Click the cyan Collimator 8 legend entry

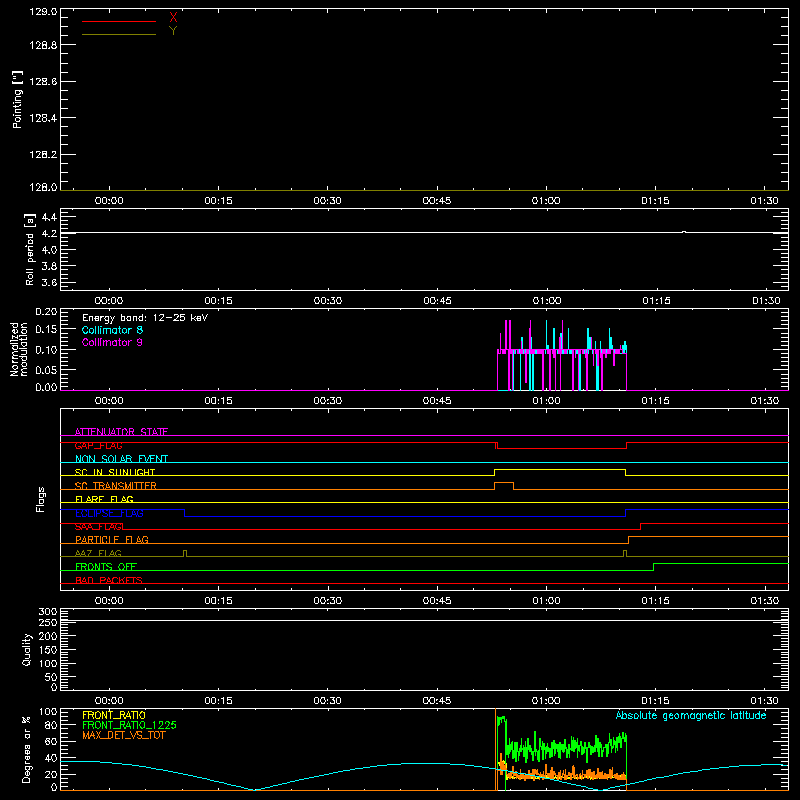[x=112, y=330]
